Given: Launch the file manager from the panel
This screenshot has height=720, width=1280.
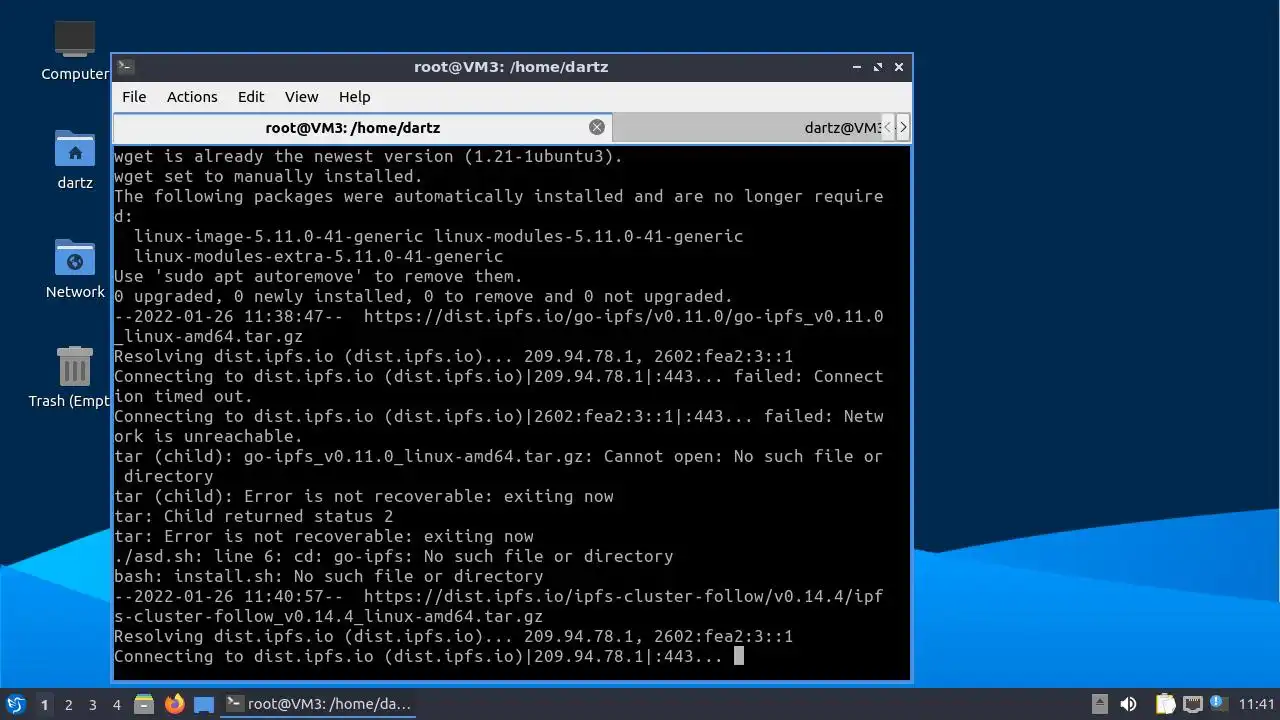Looking at the screenshot, I should click(x=144, y=704).
